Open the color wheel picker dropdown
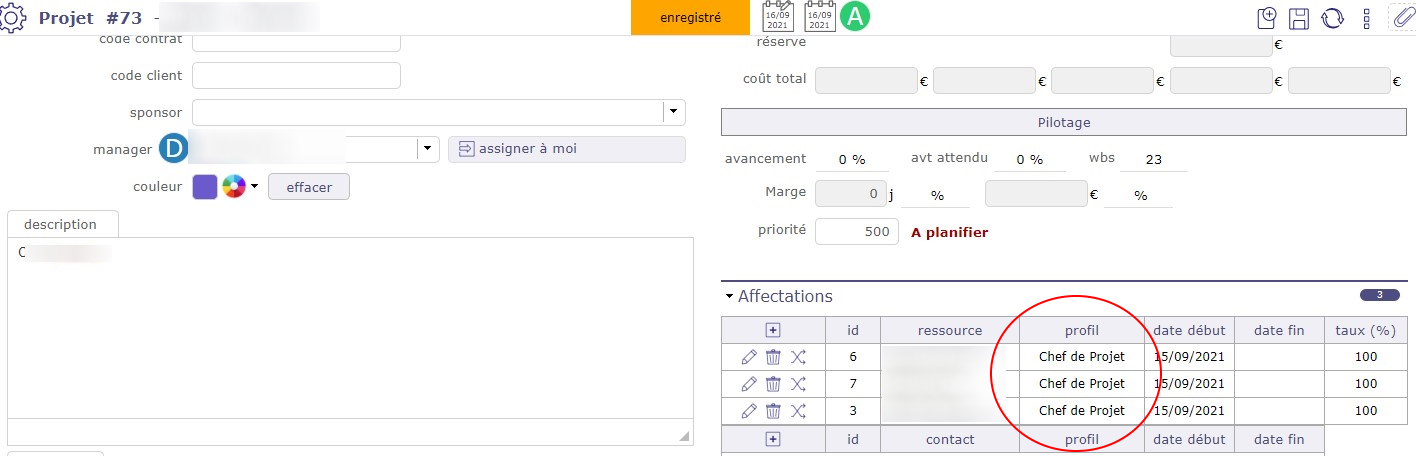 pos(240,187)
